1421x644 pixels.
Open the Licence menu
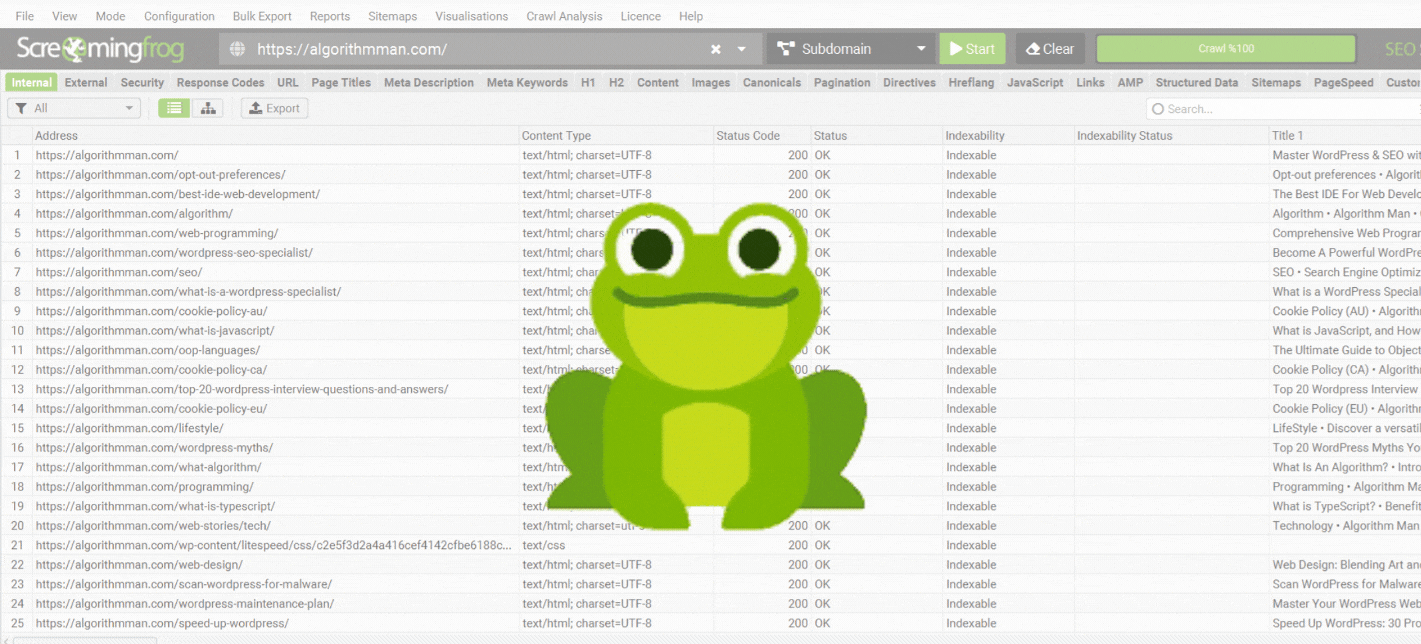click(x=640, y=16)
